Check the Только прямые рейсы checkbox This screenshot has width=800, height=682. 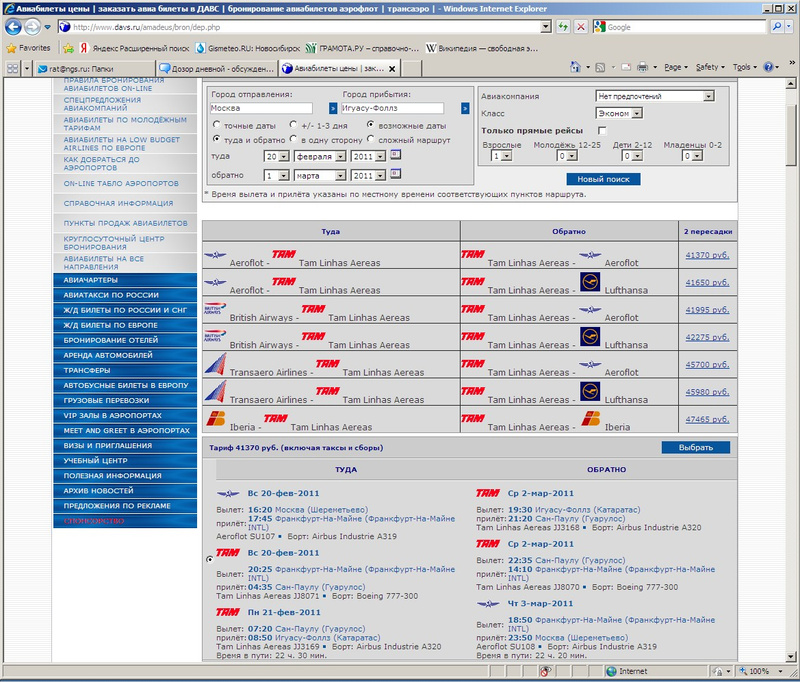point(602,131)
